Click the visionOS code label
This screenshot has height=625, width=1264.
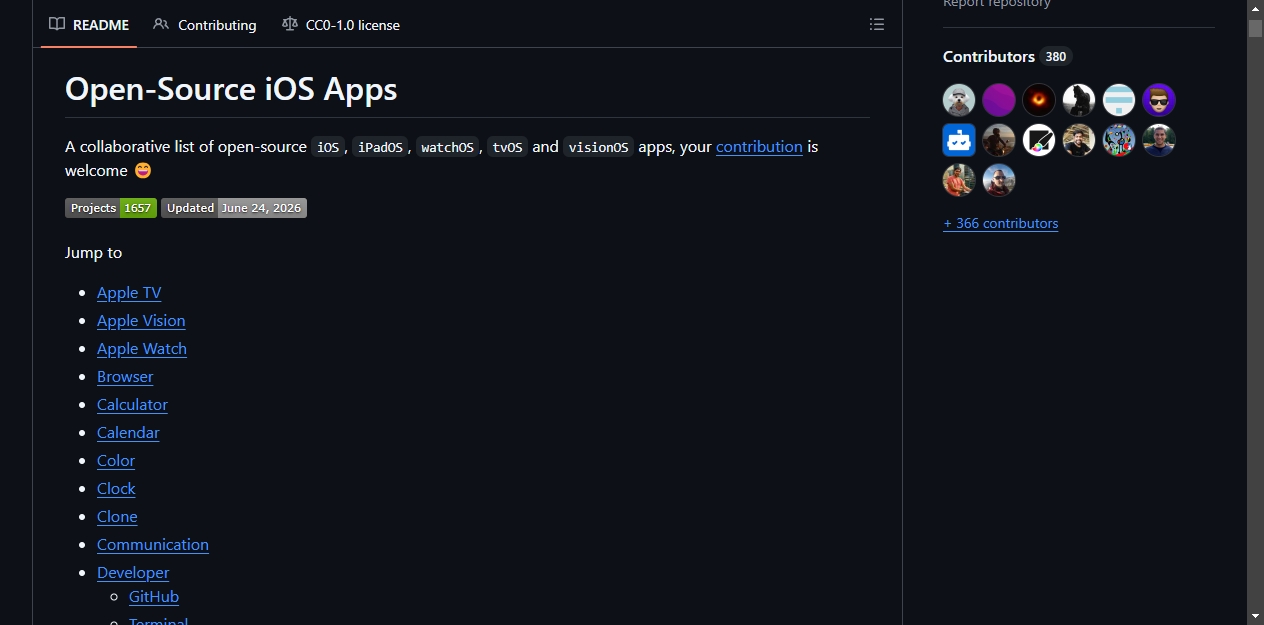pyautogui.click(x=598, y=147)
